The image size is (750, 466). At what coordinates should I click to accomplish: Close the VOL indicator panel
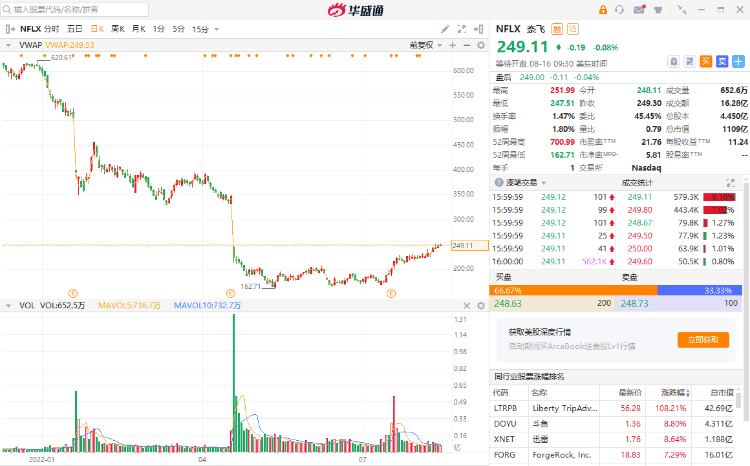[x=467, y=305]
